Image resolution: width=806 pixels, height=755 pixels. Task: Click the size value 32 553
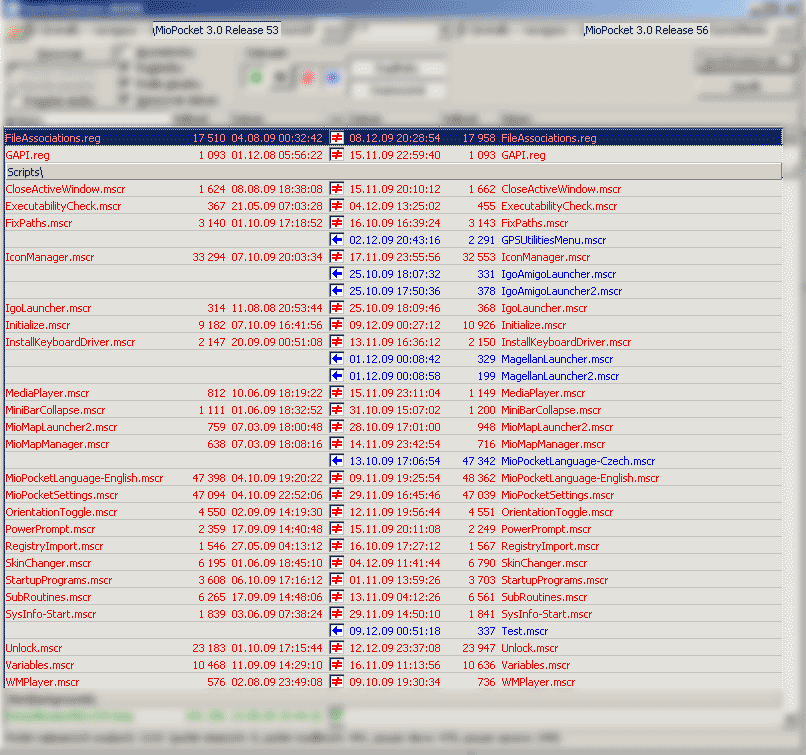click(479, 256)
